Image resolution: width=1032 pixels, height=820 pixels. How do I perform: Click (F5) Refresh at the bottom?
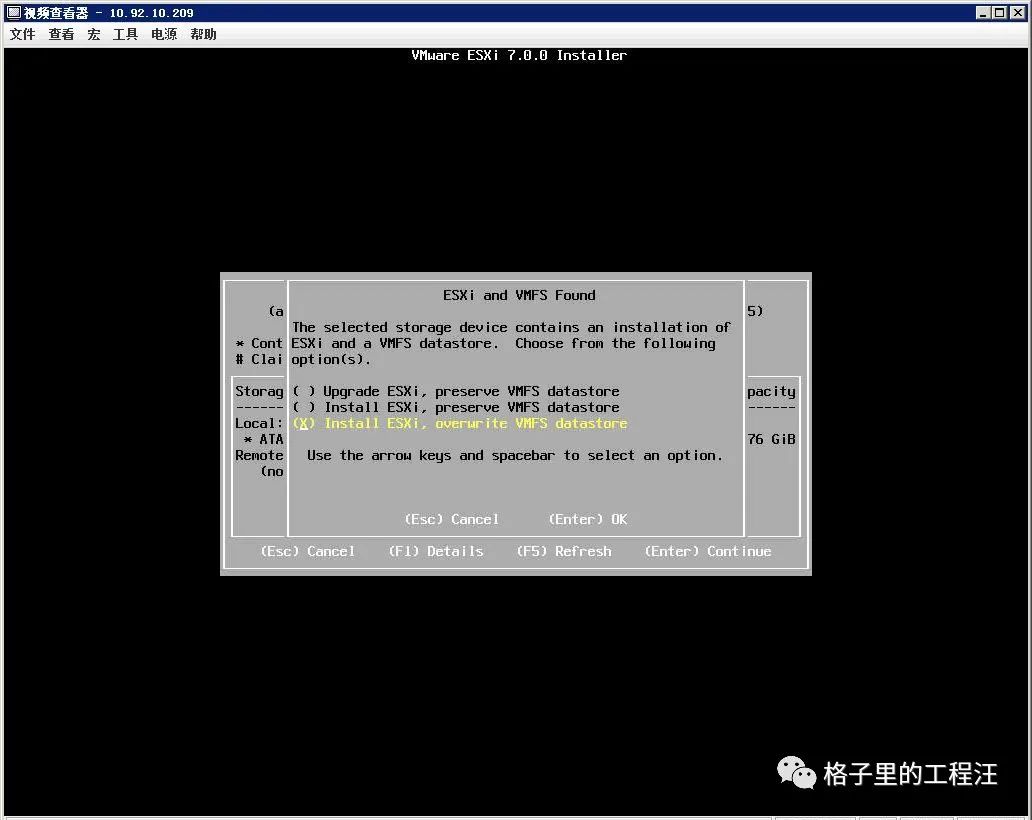(x=564, y=551)
